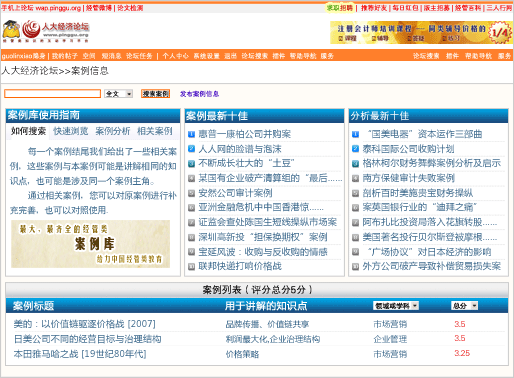Open the 推荐好友 top link
514x378 pixels.
(x=374, y=8)
